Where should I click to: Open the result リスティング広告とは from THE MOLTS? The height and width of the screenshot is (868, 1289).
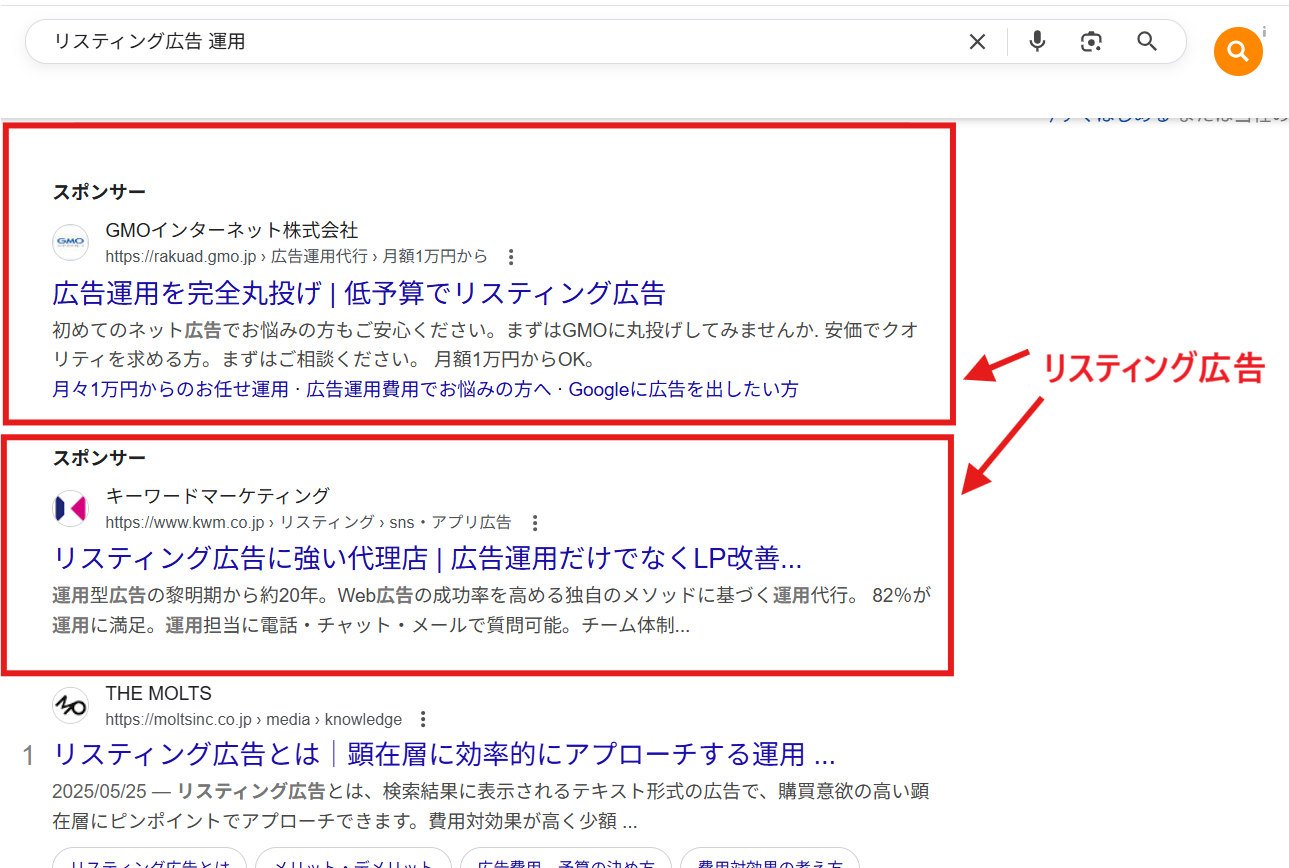click(443, 754)
